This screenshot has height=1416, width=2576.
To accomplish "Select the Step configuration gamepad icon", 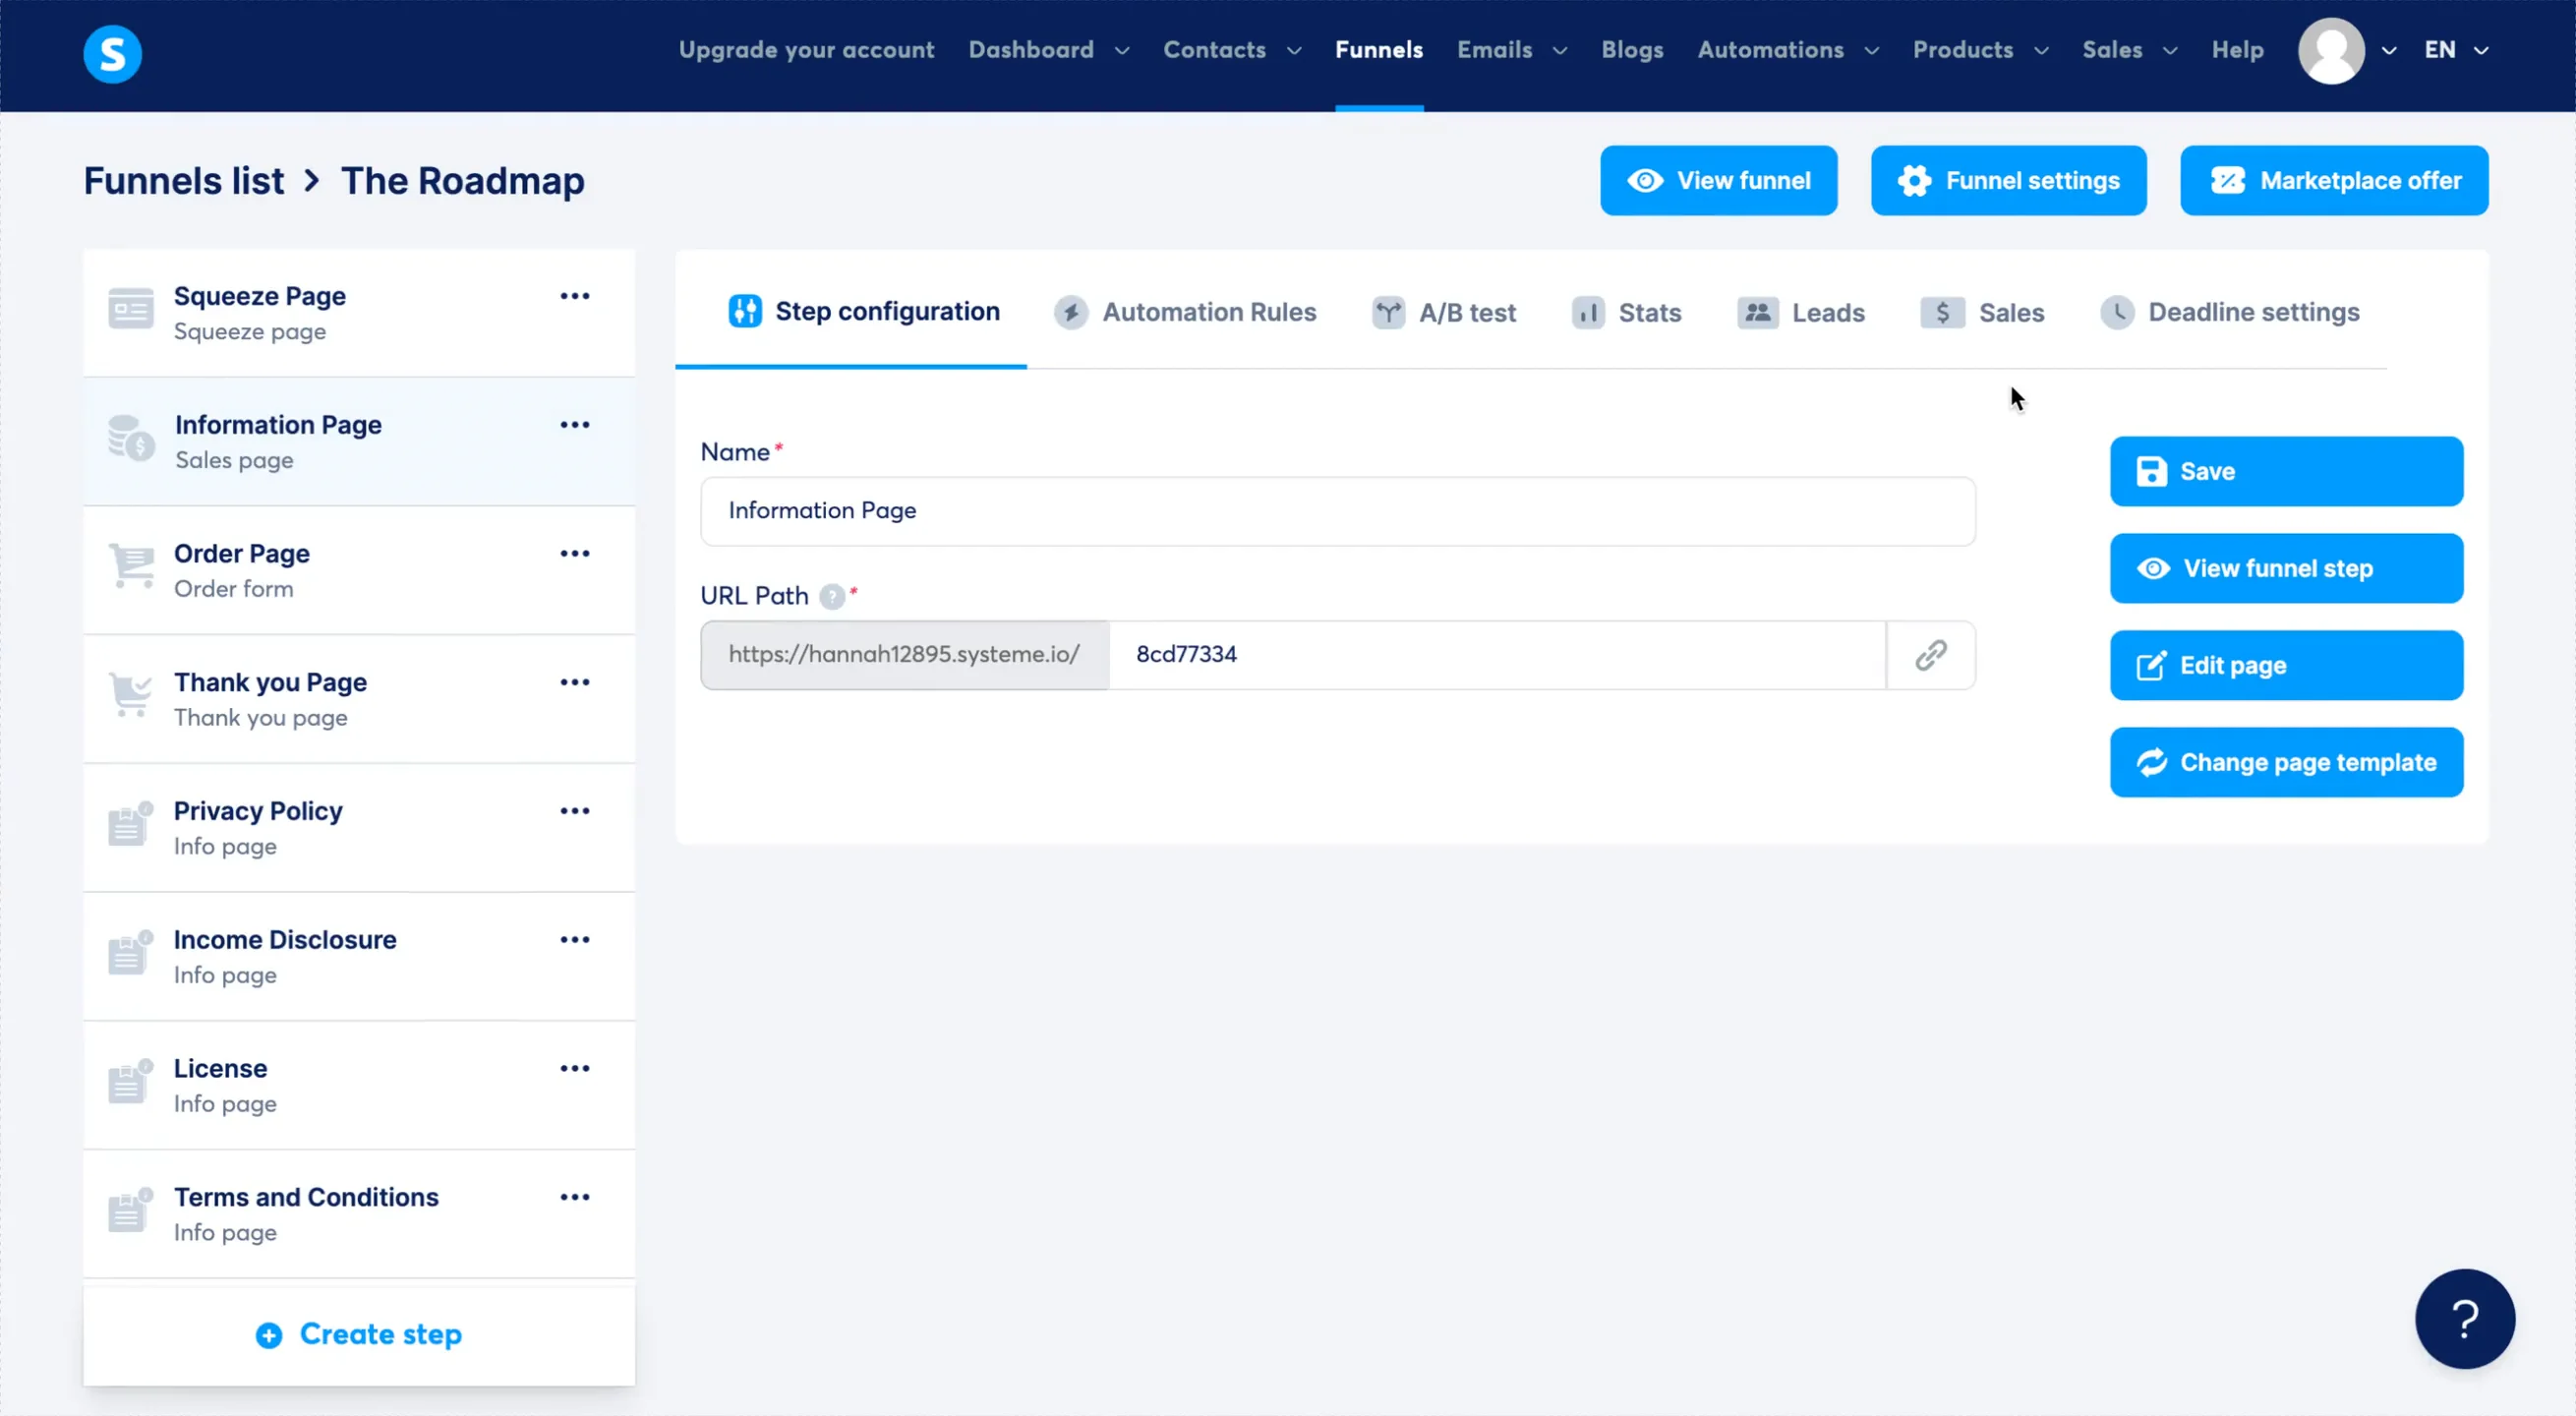I will pyautogui.click(x=744, y=311).
